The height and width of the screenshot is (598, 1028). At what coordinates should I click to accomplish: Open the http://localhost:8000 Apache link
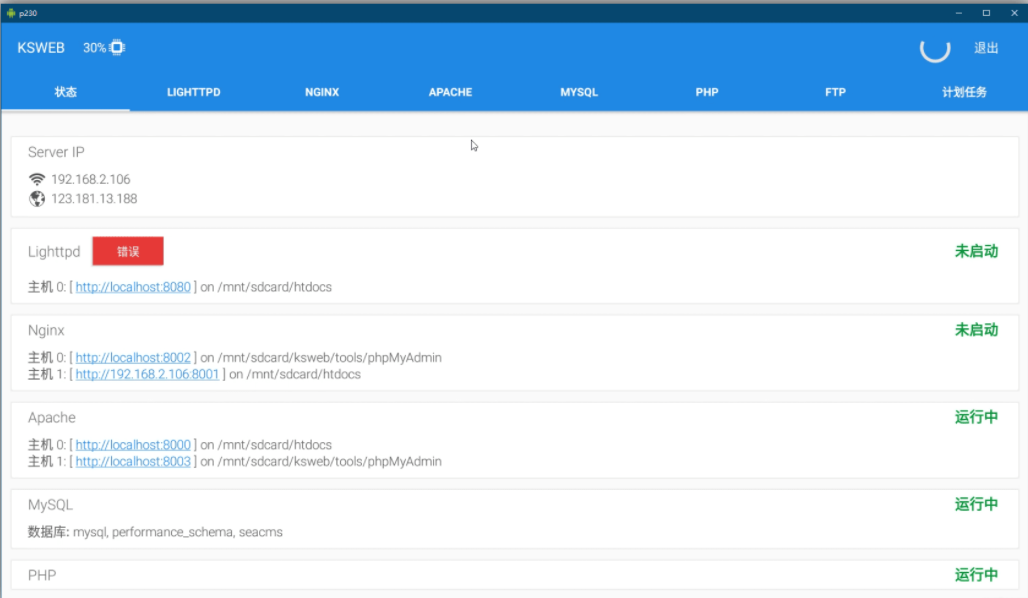tap(133, 445)
